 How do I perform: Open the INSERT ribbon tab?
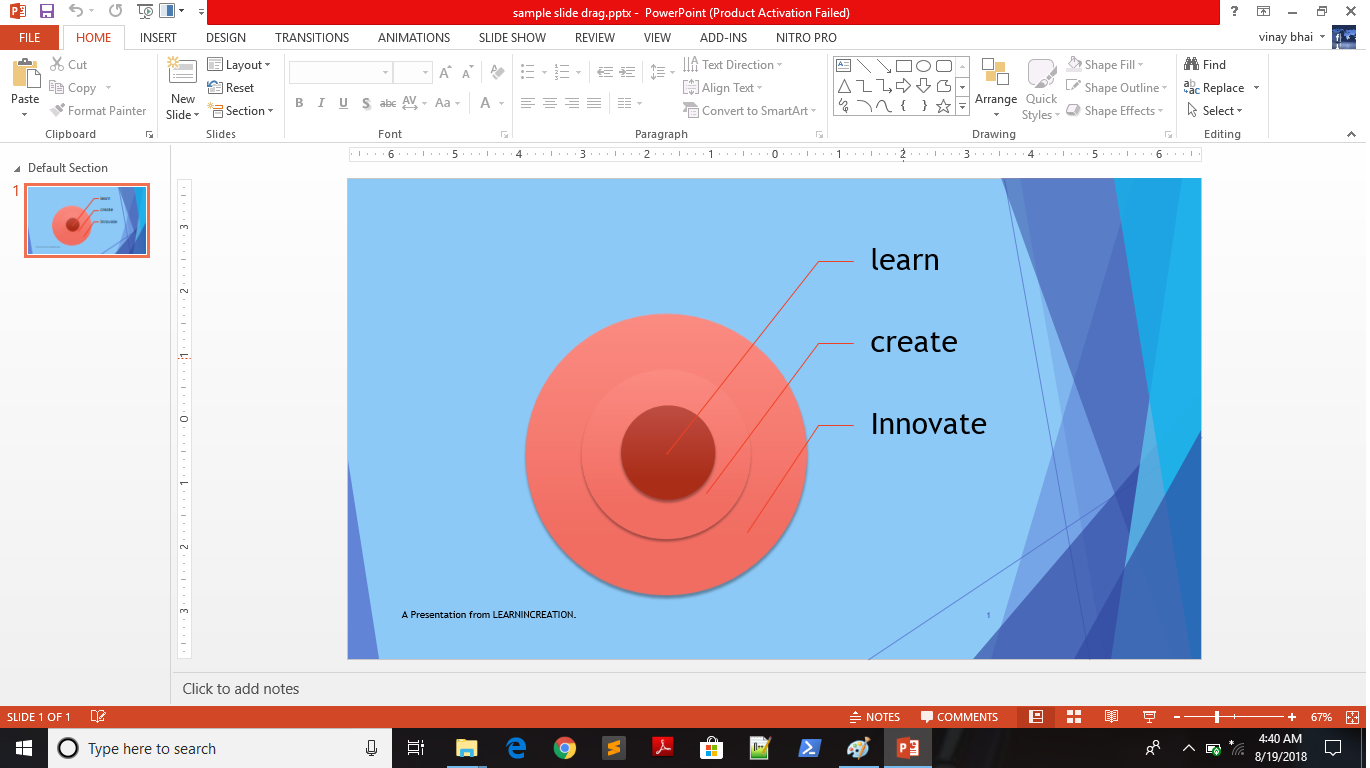[x=158, y=38]
